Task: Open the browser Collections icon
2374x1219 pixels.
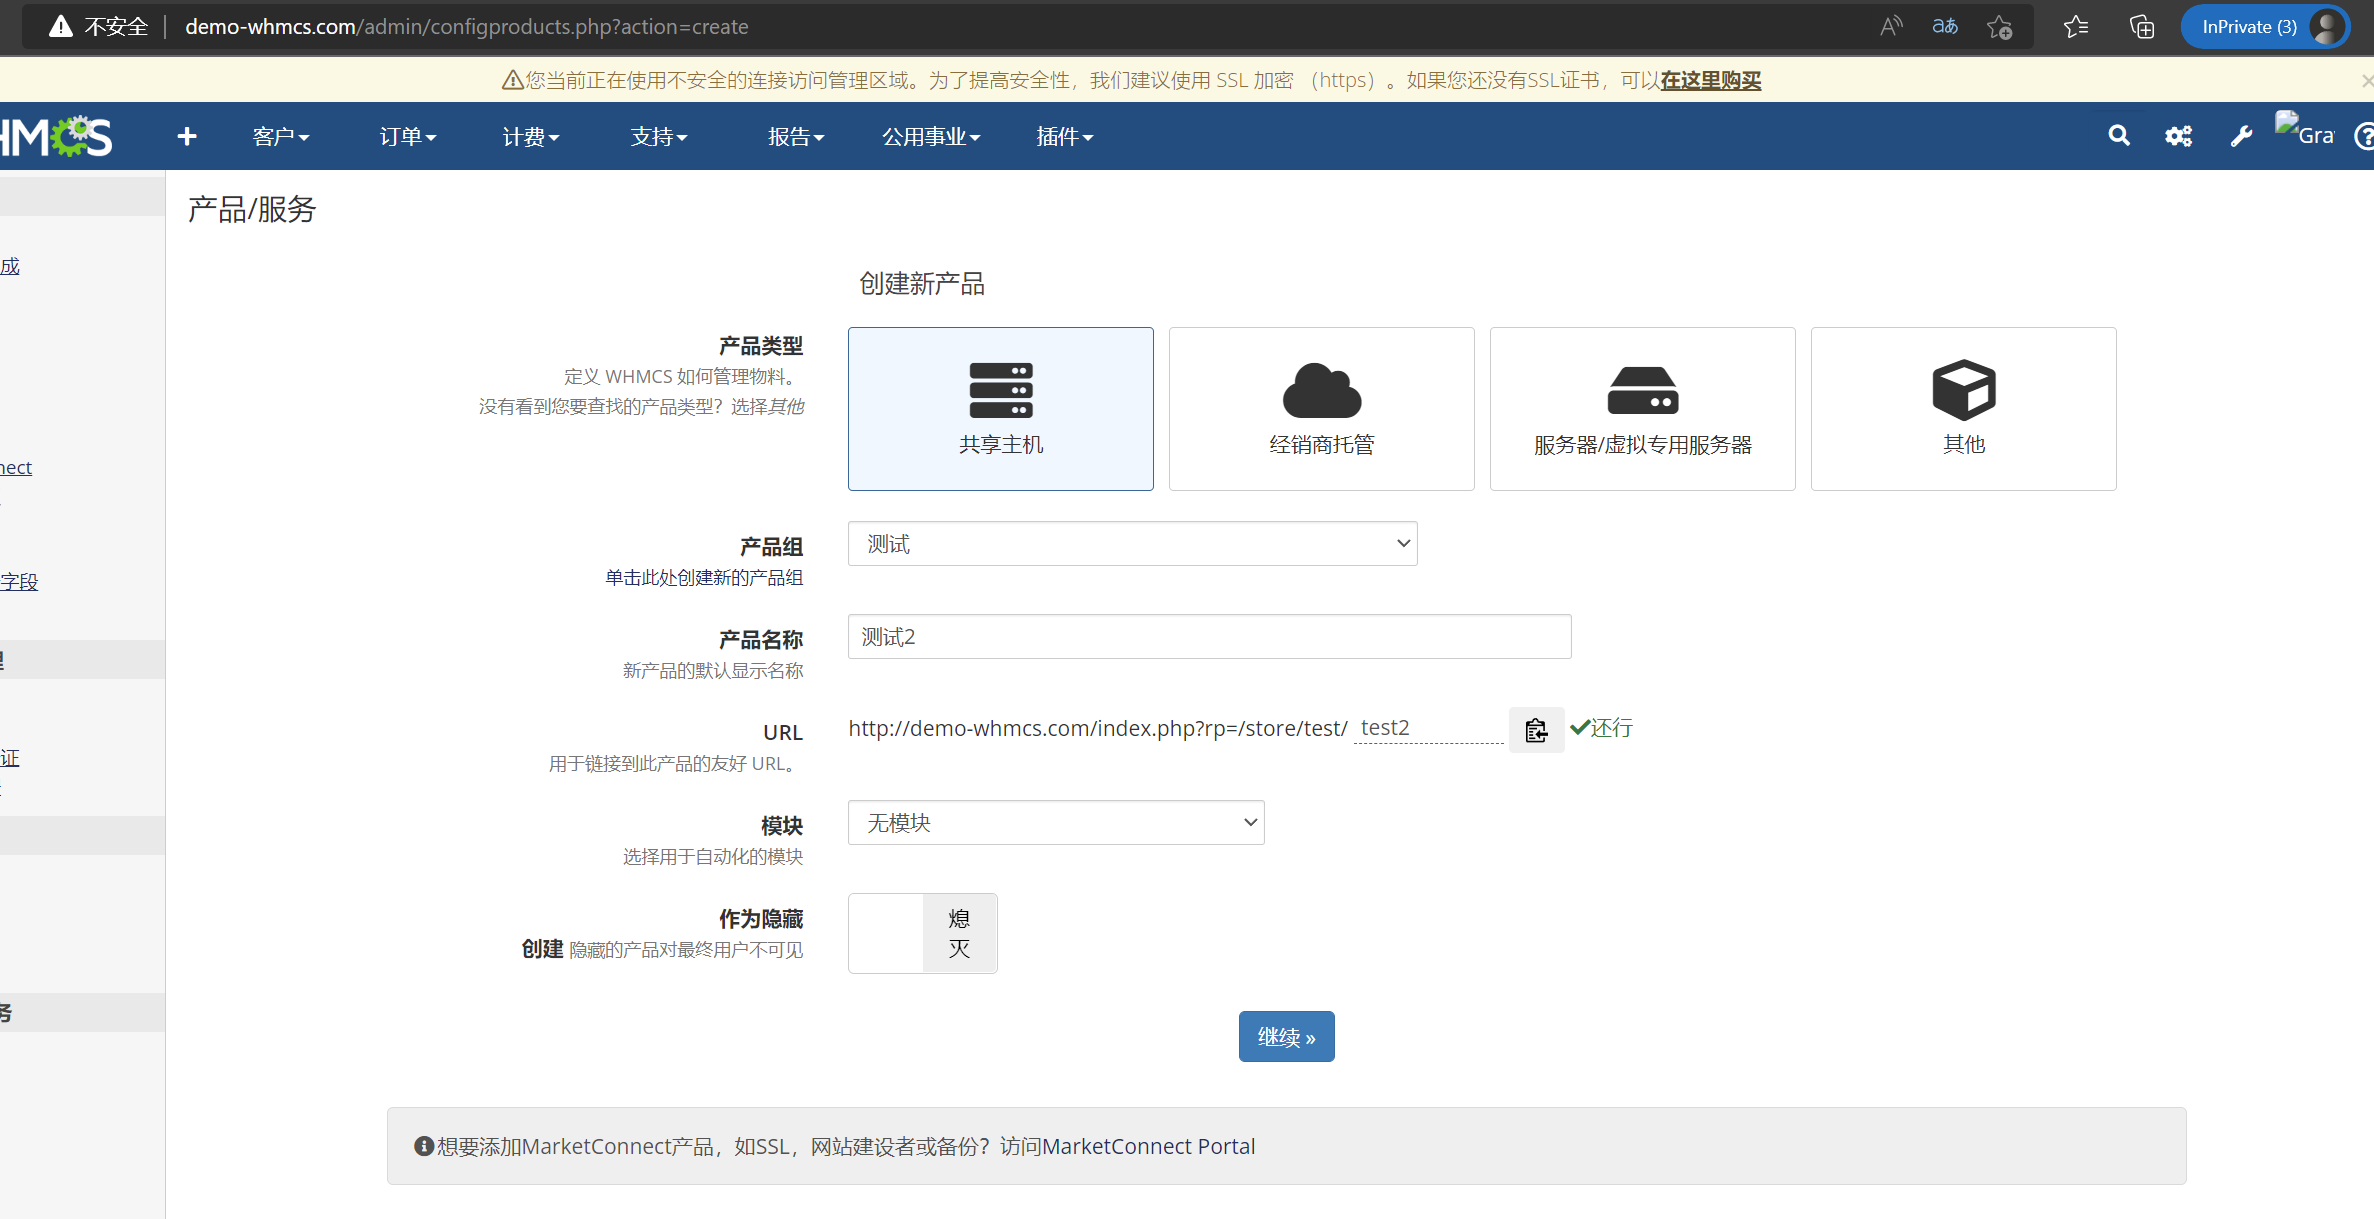Action: tap(2141, 27)
